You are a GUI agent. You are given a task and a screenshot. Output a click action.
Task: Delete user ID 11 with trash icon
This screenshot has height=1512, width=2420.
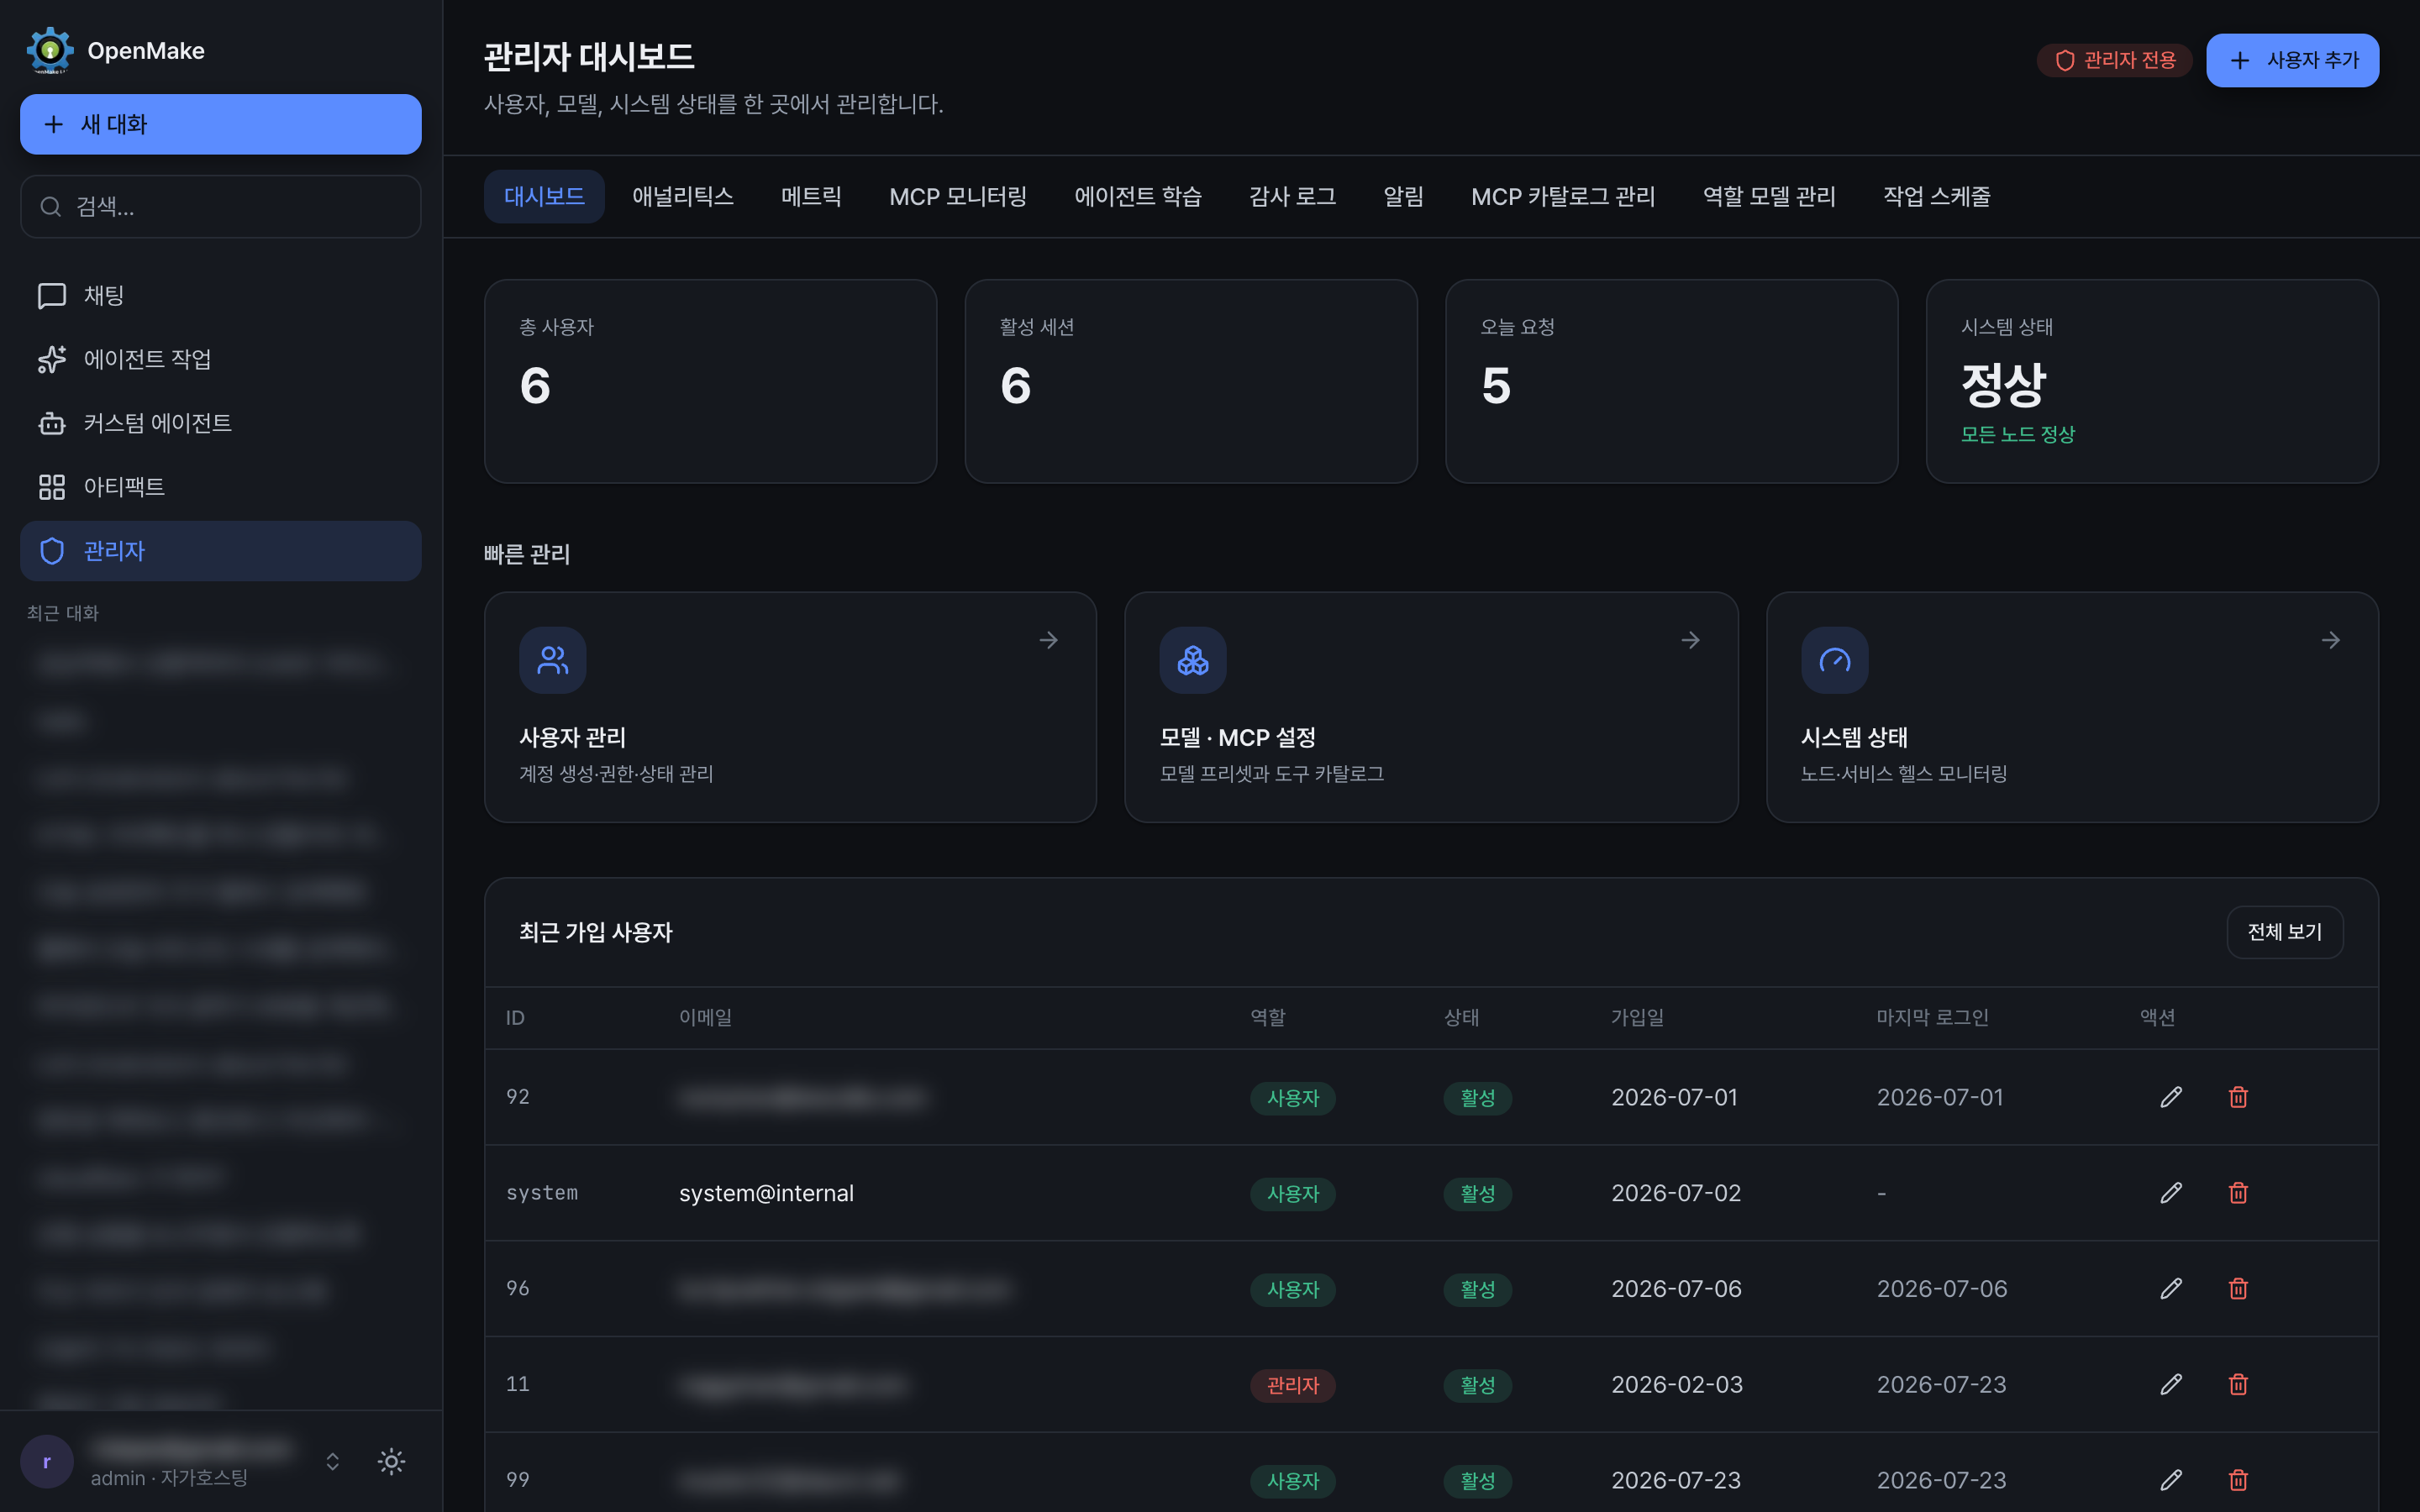(2238, 1384)
